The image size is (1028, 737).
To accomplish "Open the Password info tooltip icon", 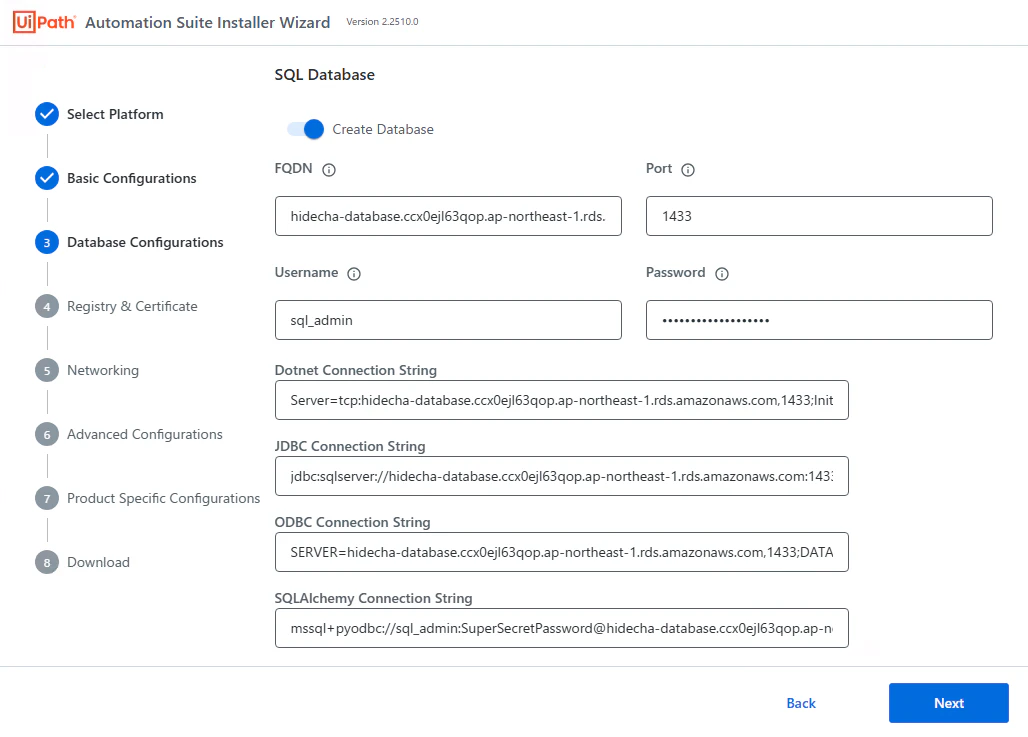I will coord(722,273).
